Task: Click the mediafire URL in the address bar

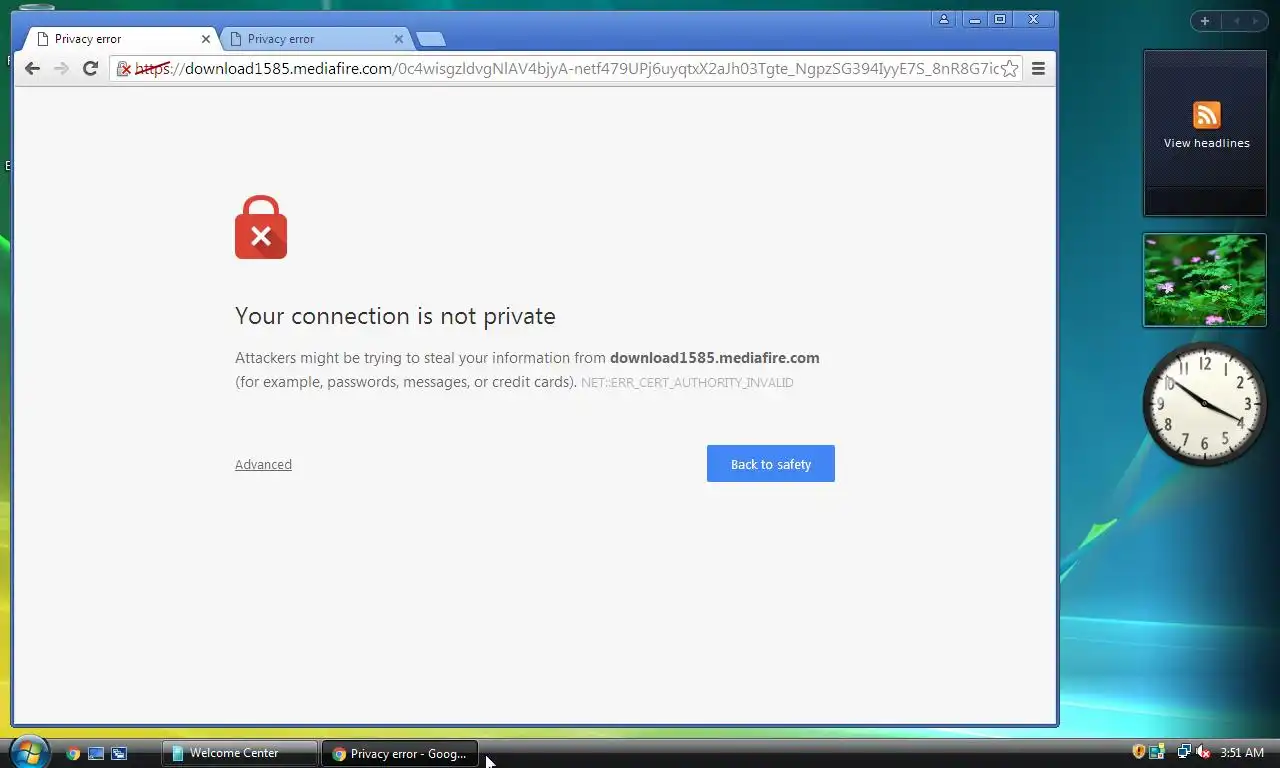Action: pyautogui.click(x=568, y=69)
